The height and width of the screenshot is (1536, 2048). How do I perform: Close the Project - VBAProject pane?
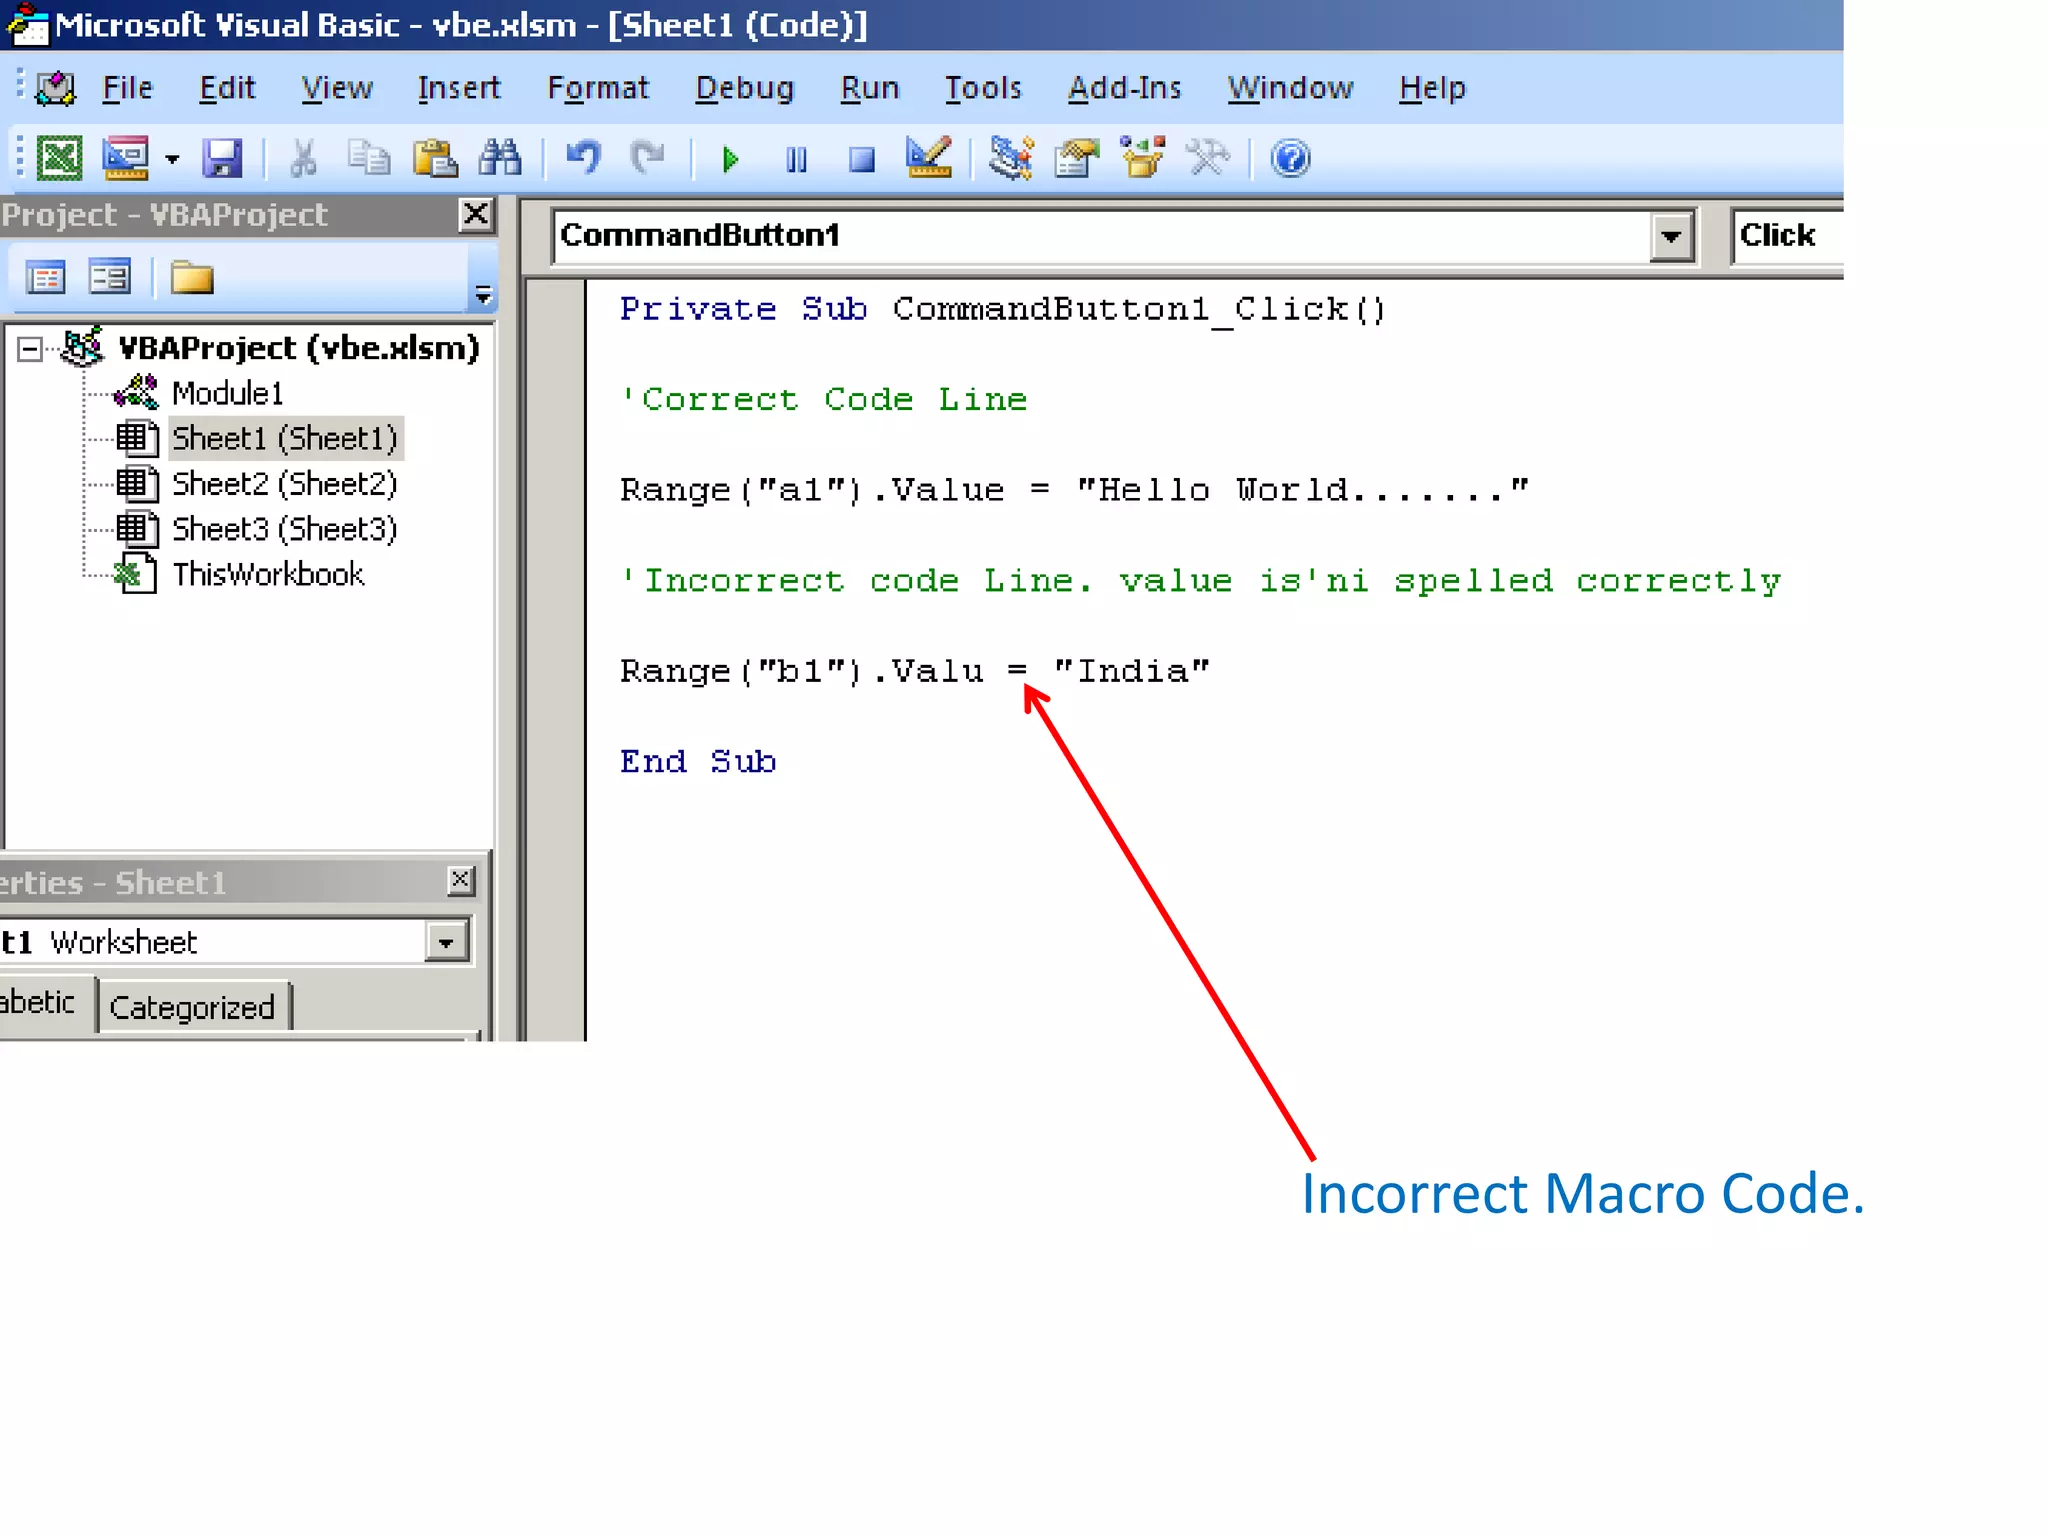[475, 214]
